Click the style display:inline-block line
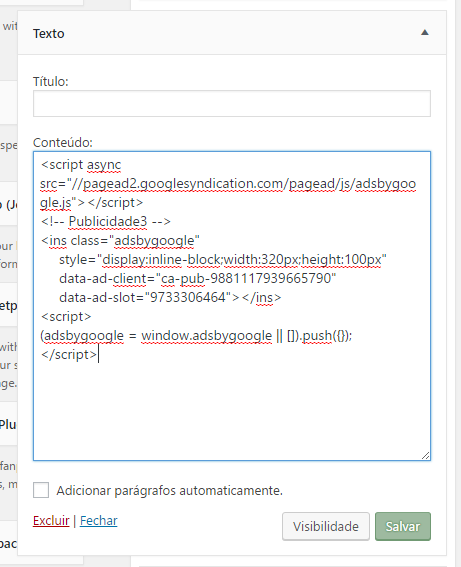This screenshot has width=461, height=567. point(223,260)
